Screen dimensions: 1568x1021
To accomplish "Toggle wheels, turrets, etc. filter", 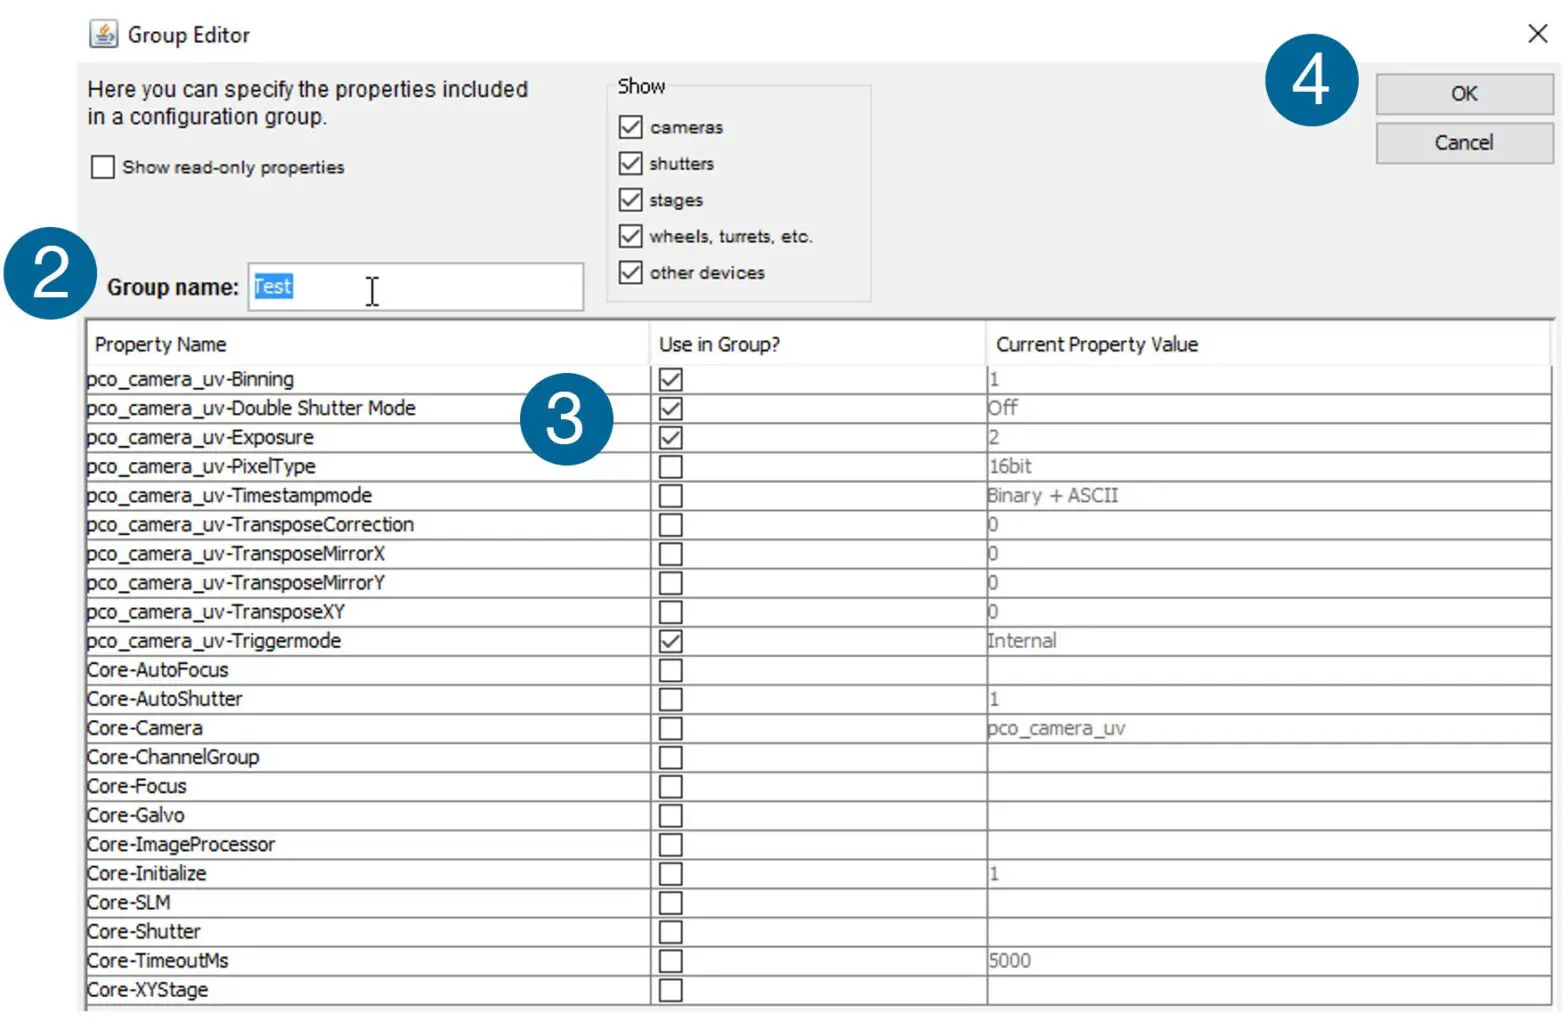I will (630, 236).
